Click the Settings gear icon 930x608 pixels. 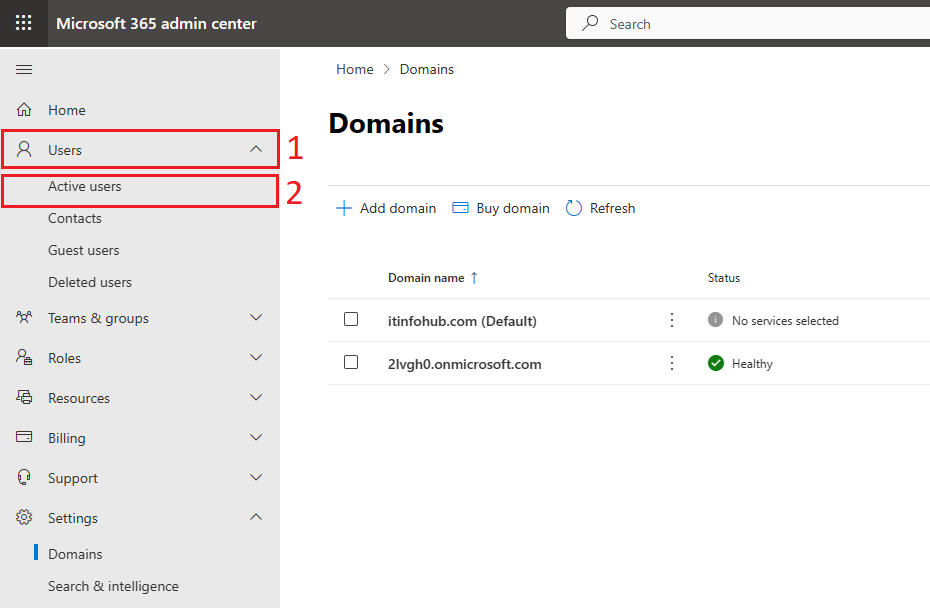[x=24, y=517]
